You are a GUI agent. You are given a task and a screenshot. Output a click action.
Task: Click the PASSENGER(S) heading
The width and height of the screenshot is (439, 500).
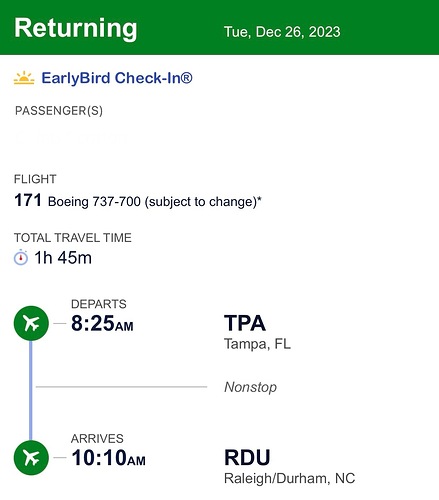click(x=59, y=111)
